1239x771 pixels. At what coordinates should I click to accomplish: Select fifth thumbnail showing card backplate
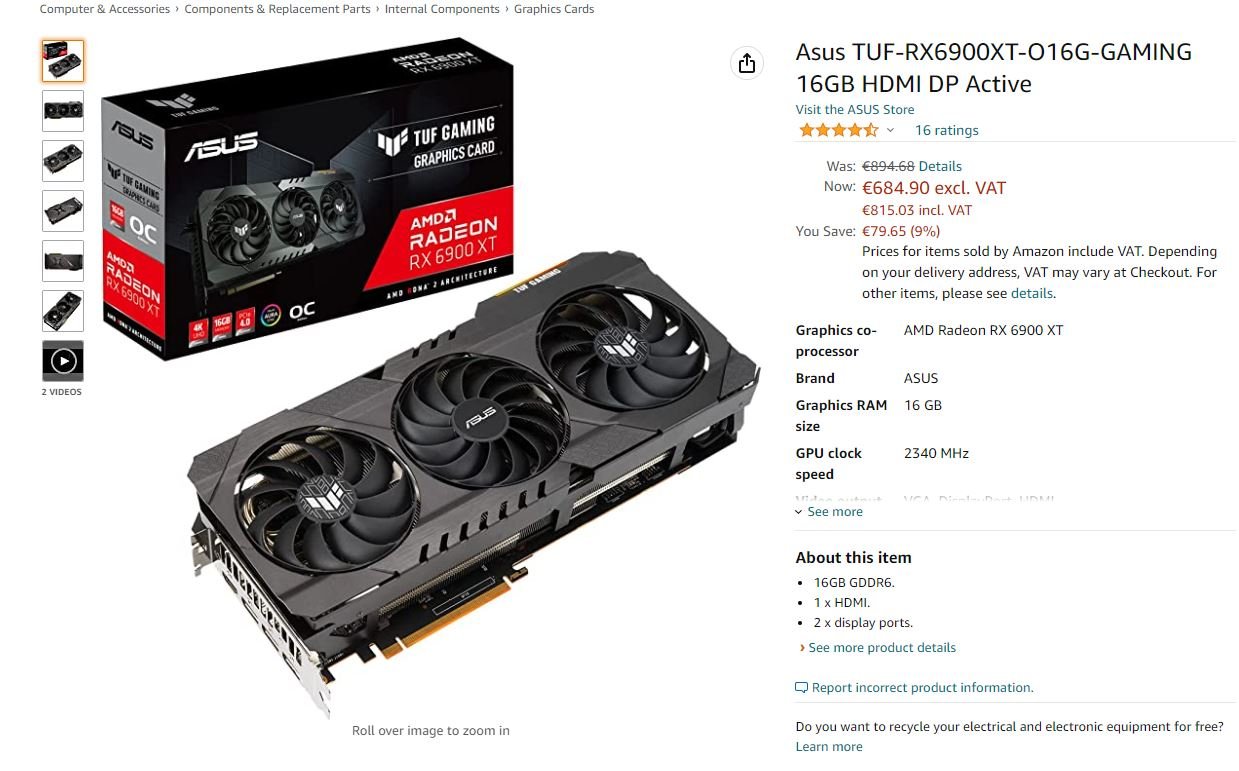click(x=63, y=261)
